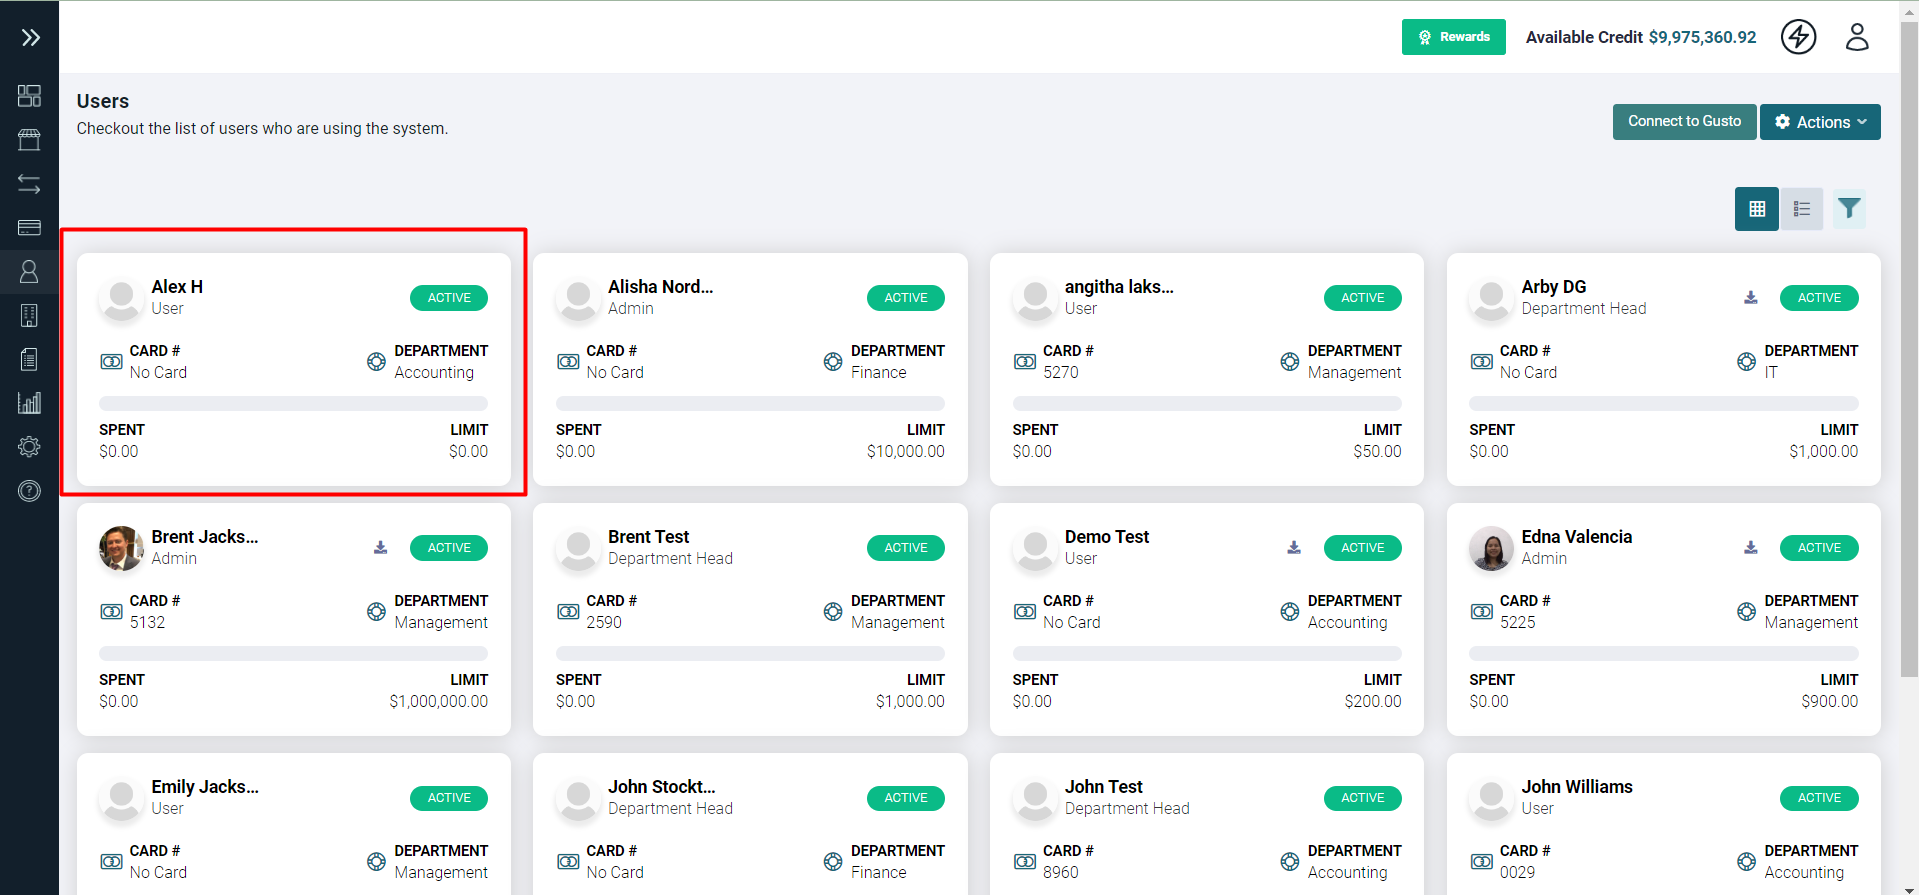Open the storefront icon in sidebar
Screen dimensions: 1919x895
click(29, 140)
